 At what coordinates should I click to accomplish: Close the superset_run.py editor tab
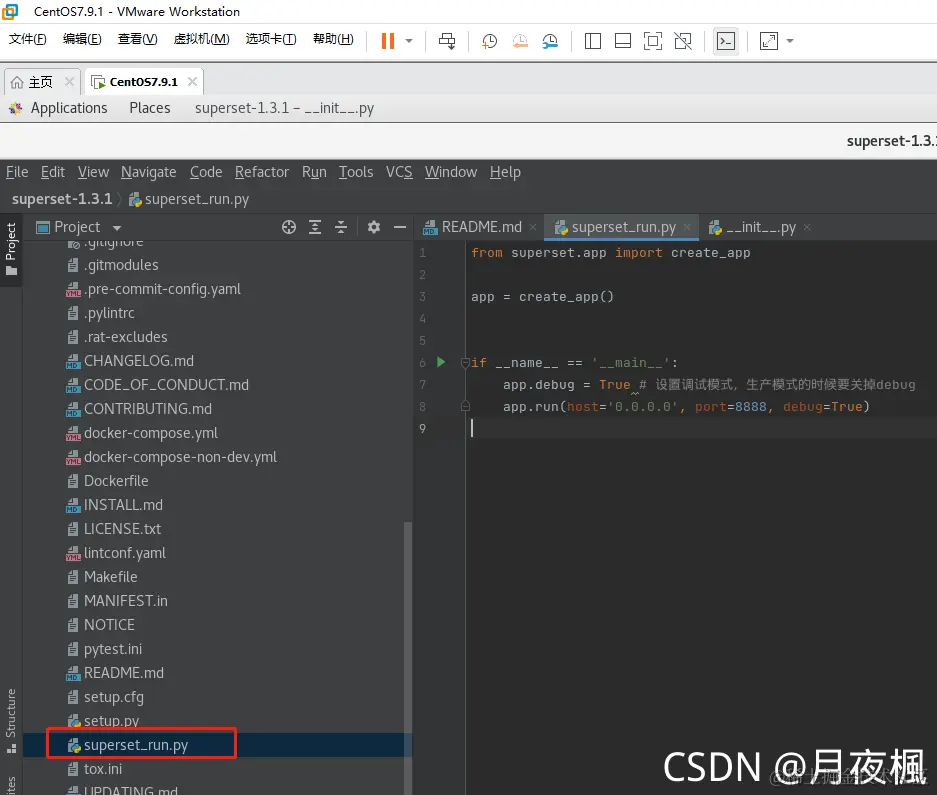point(687,227)
